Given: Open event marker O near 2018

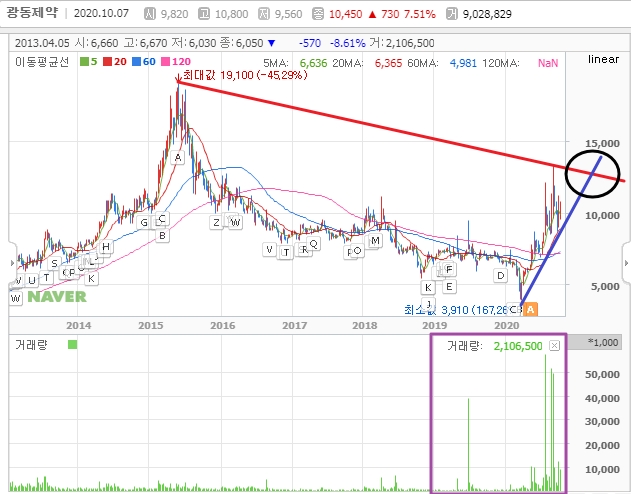Looking at the screenshot, I should (x=357, y=251).
